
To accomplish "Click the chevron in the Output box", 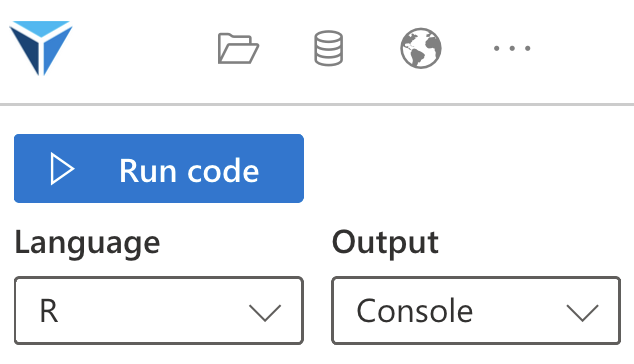I will point(582,313).
